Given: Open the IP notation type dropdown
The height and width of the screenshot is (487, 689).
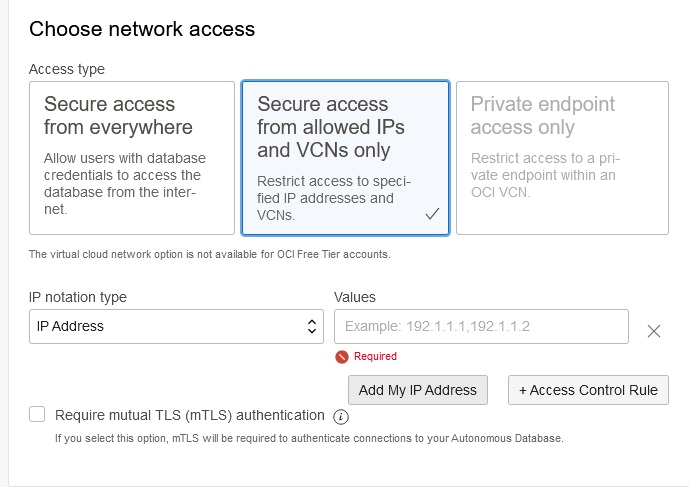Looking at the screenshot, I should pyautogui.click(x=175, y=326).
